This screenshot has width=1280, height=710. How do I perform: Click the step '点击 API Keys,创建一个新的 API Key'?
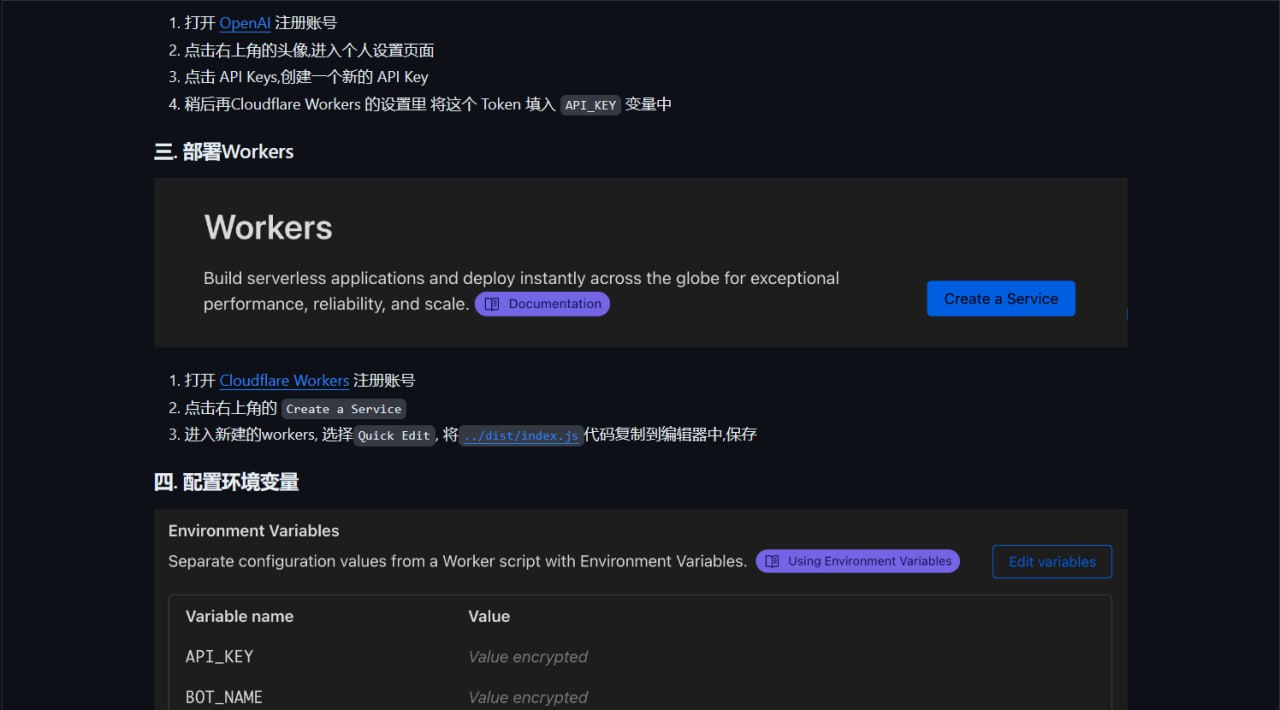pyautogui.click(x=306, y=77)
